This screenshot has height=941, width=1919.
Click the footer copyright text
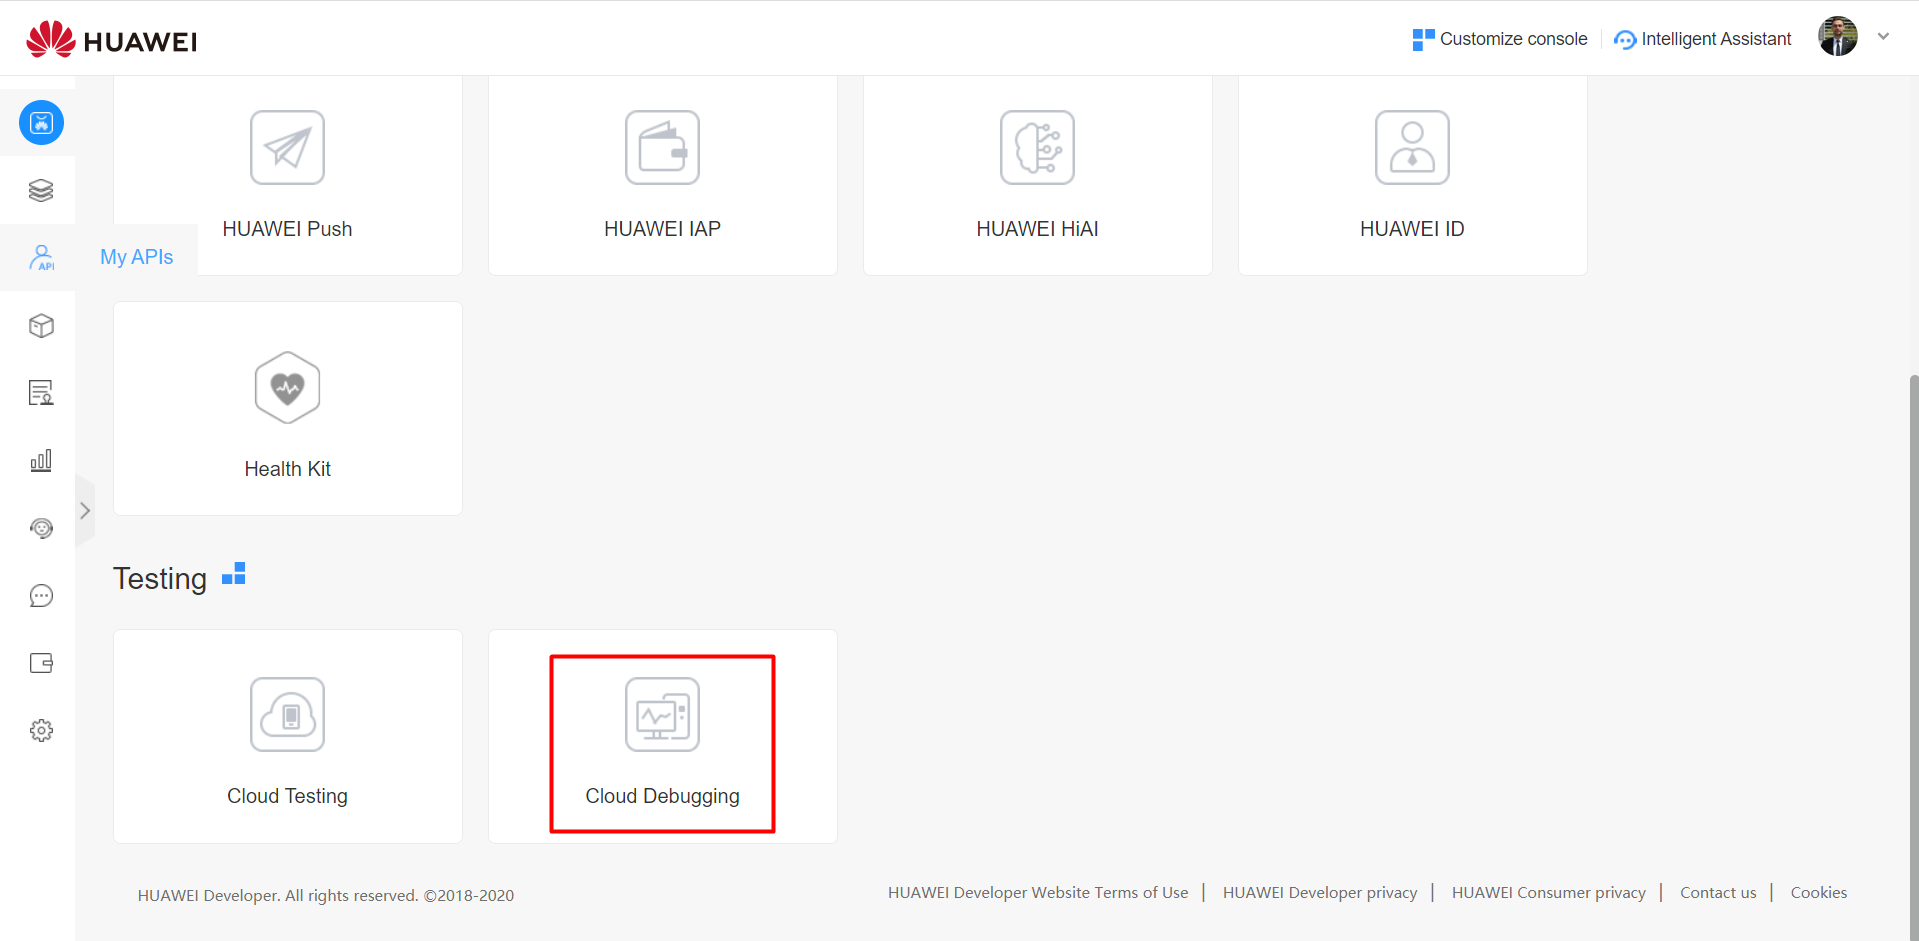[326, 895]
